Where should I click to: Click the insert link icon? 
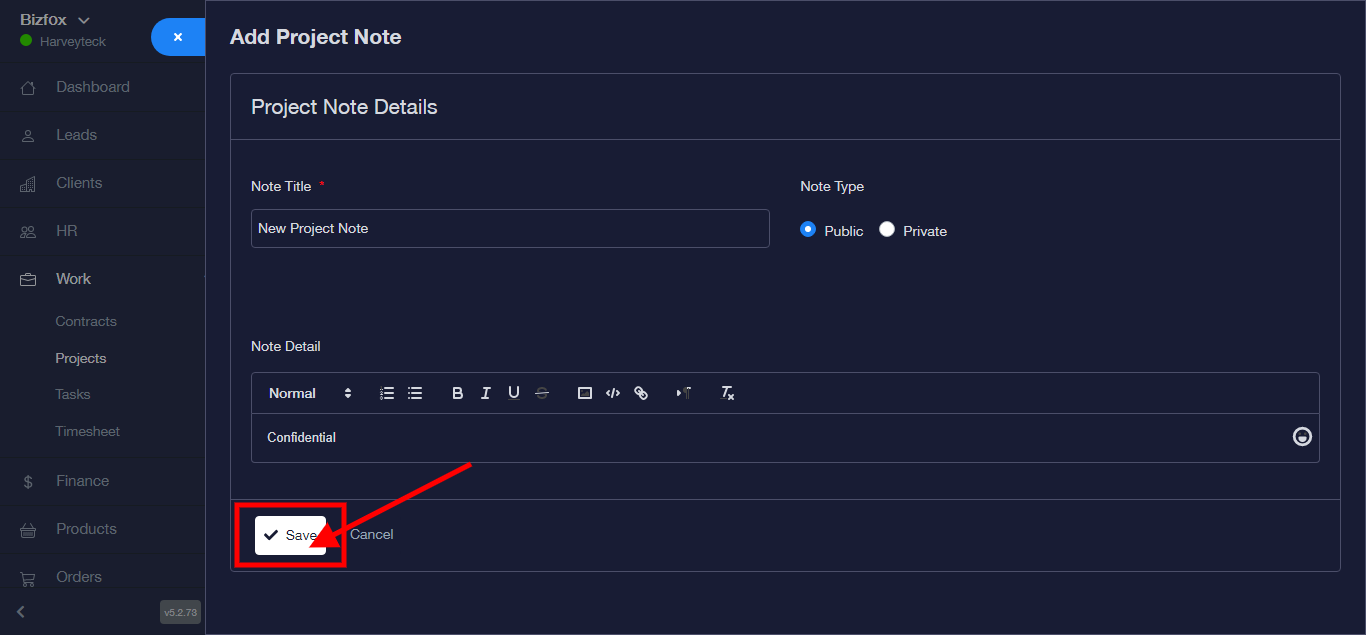click(641, 393)
